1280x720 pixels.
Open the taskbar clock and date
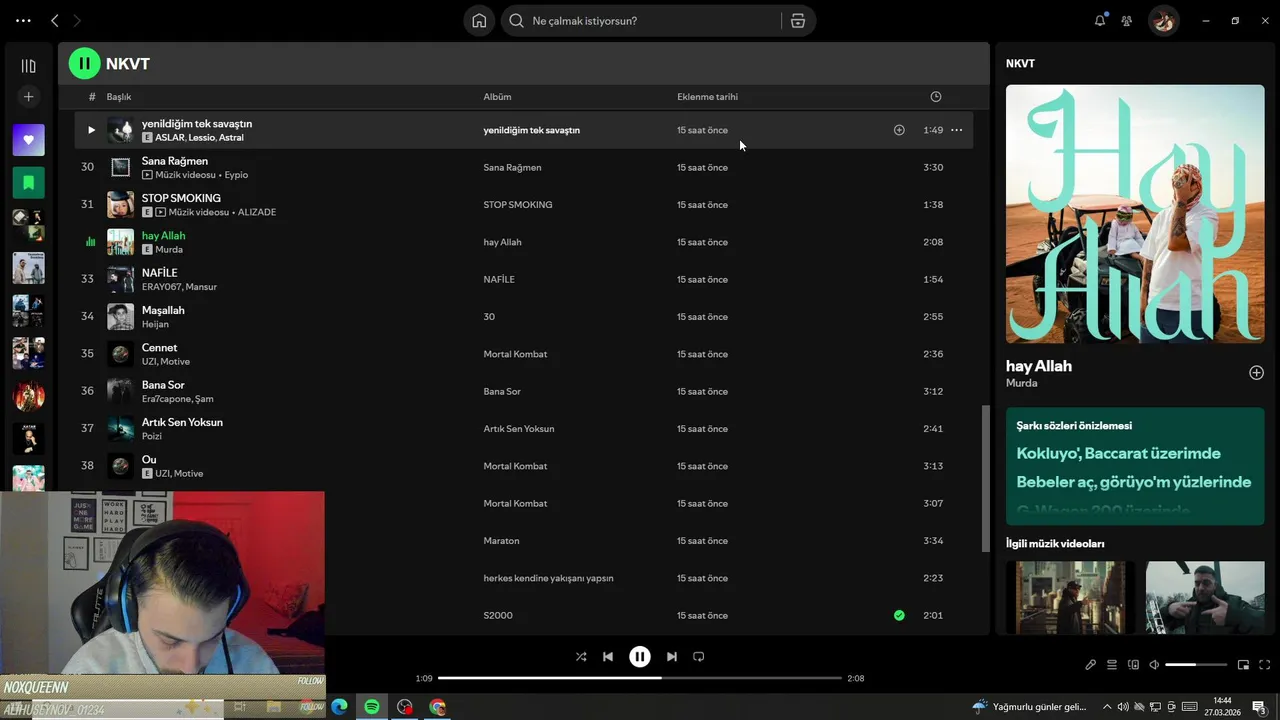[1222, 707]
